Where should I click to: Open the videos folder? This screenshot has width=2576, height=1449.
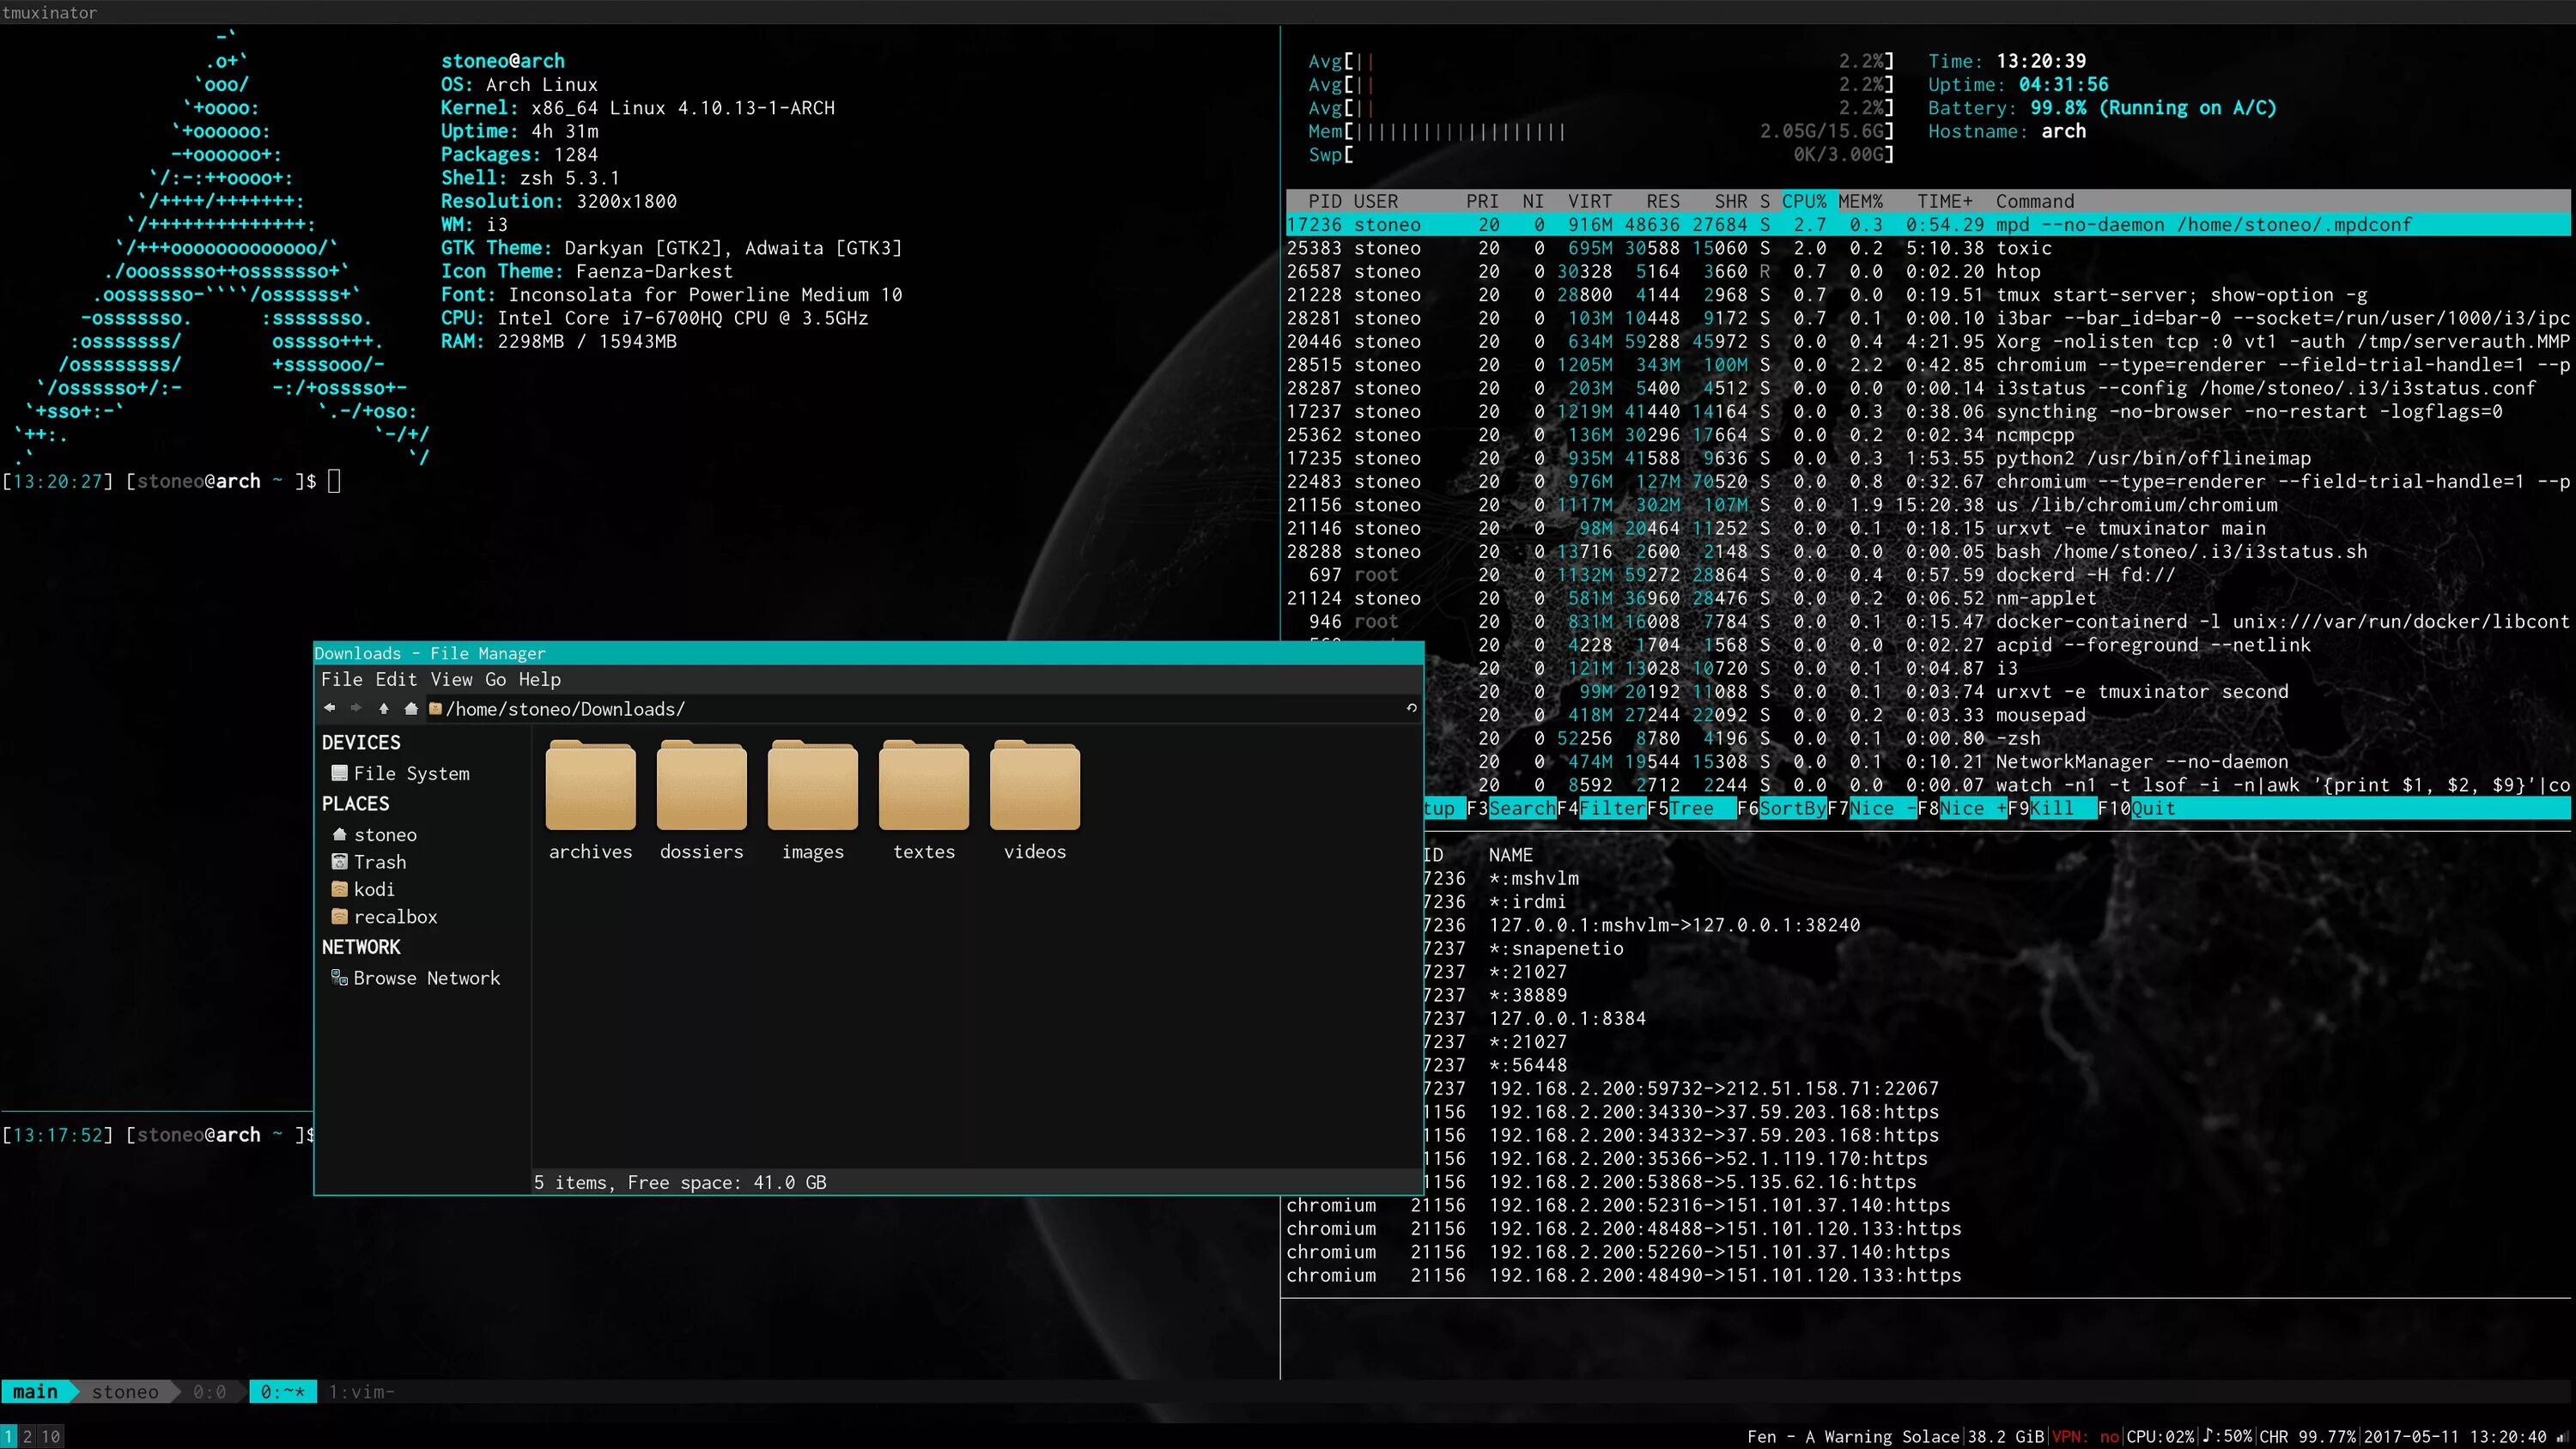[x=1034, y=787]
